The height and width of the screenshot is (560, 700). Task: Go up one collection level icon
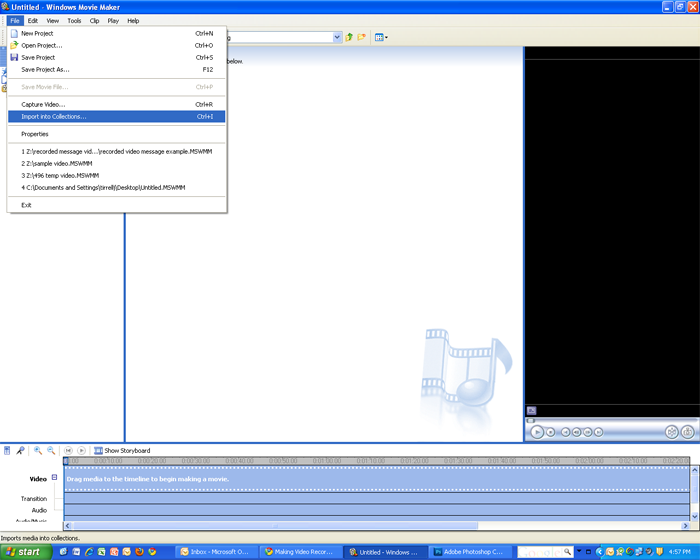point(349,38)
